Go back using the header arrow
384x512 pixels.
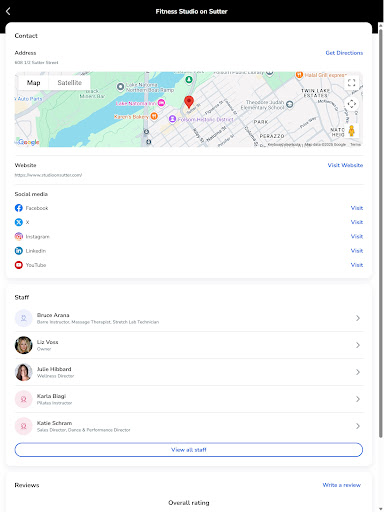coord(8,11)
